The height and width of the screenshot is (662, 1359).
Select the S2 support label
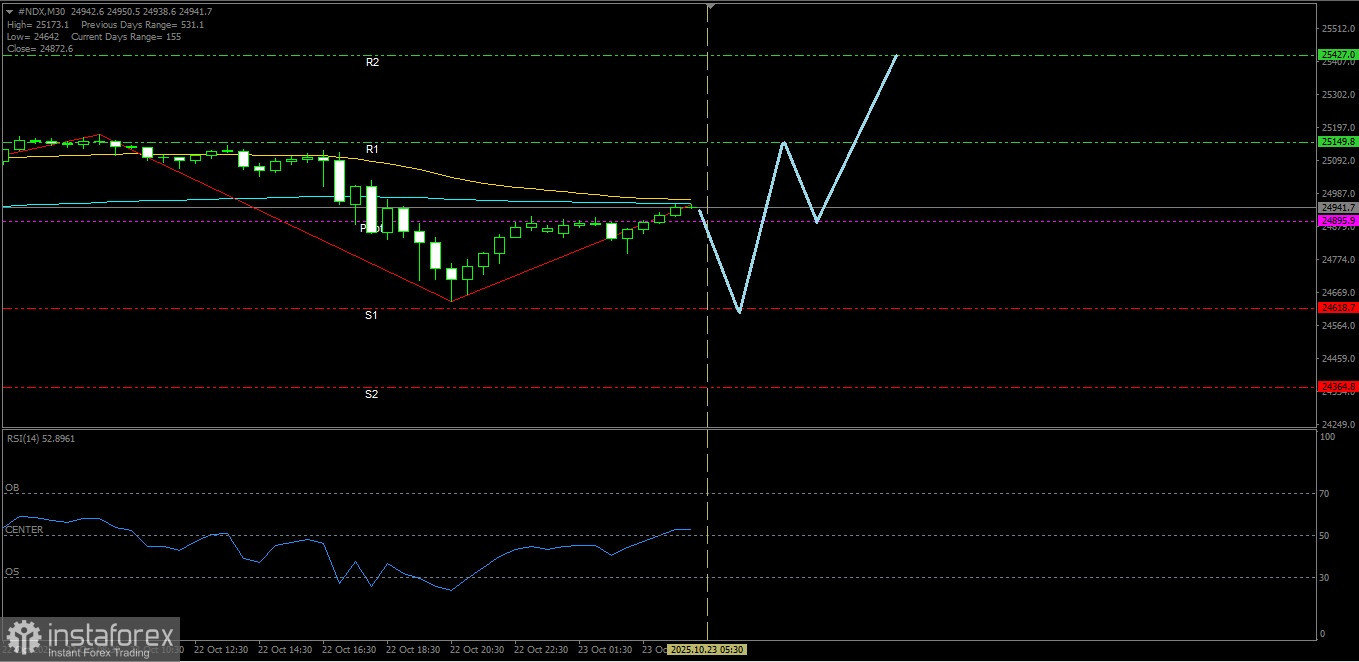[x=371, y=394]
